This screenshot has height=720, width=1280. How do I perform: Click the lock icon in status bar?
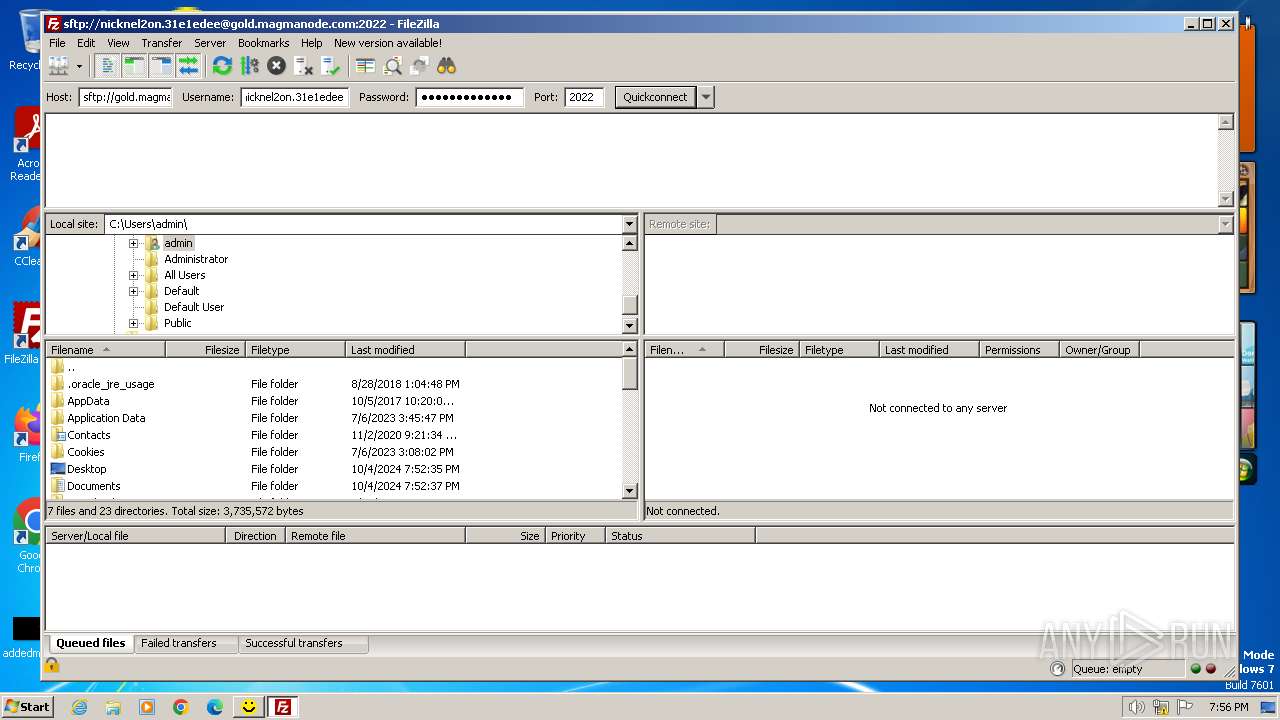(x=52, y=665)
